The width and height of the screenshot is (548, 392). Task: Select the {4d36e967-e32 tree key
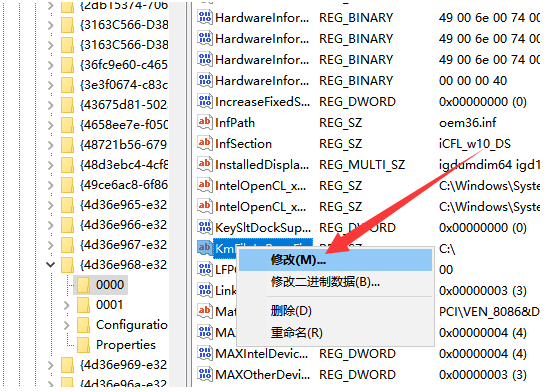point(124,245)
